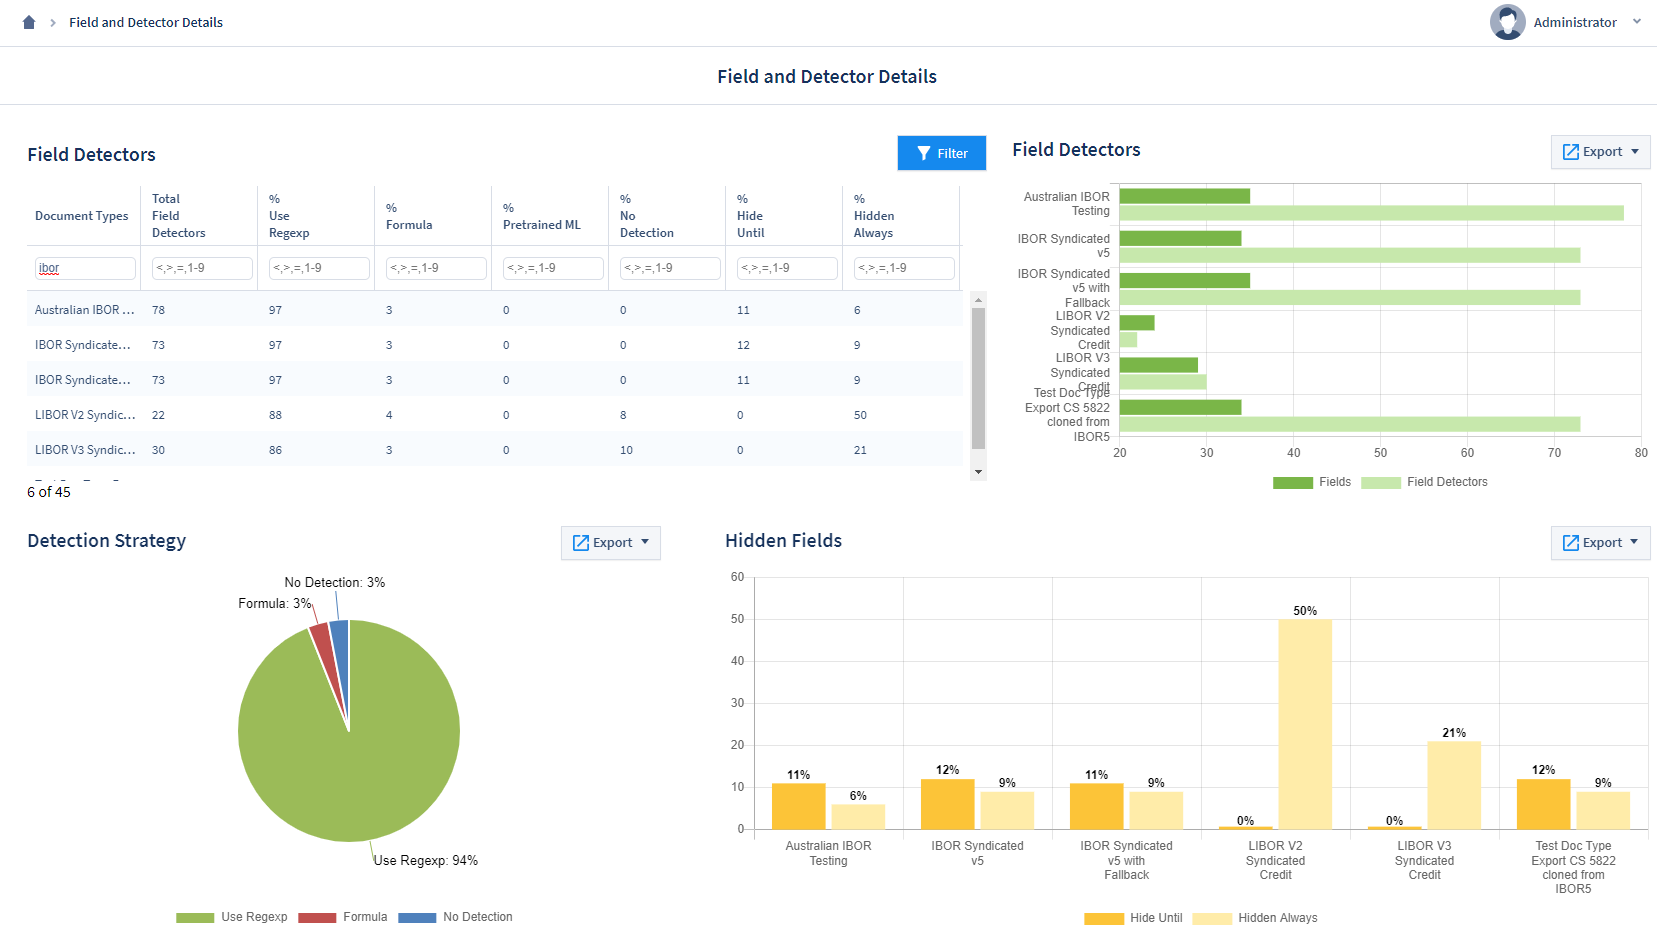Click the % No Detection filter input
This screenshot has height=936, width=1657.
(670, 268)
